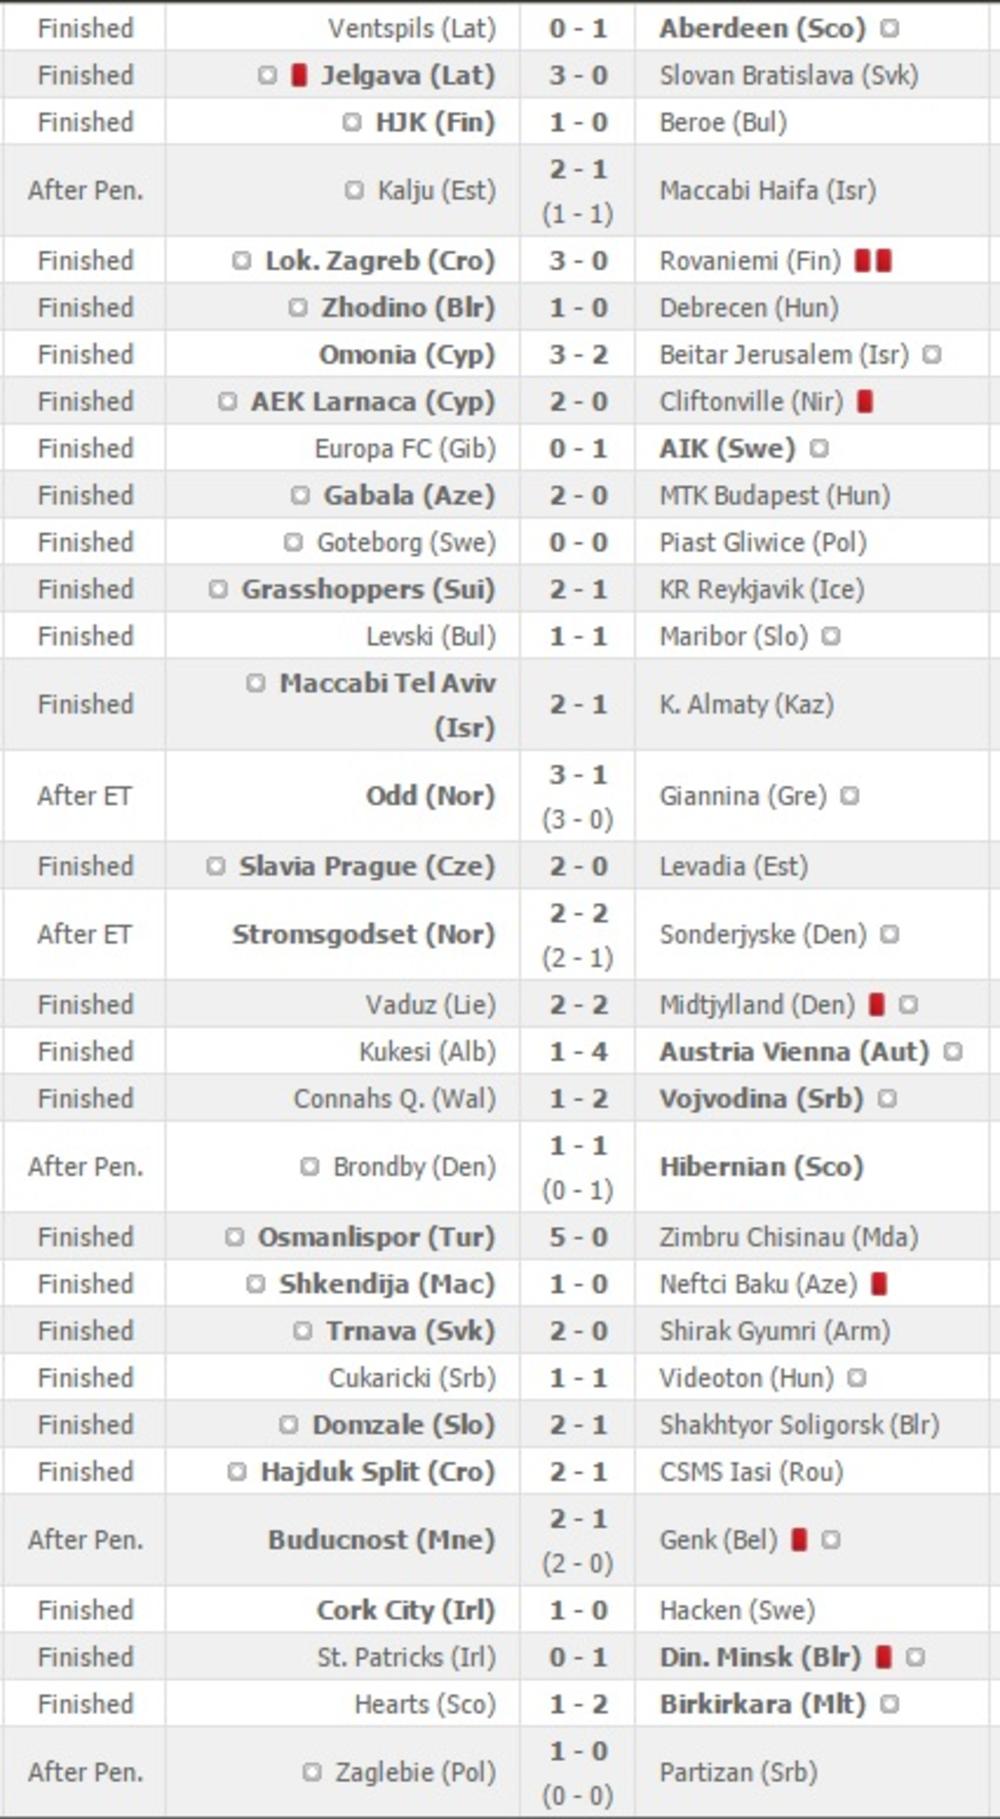Click the double red cards beside Rovaniemi

[872, 261]
